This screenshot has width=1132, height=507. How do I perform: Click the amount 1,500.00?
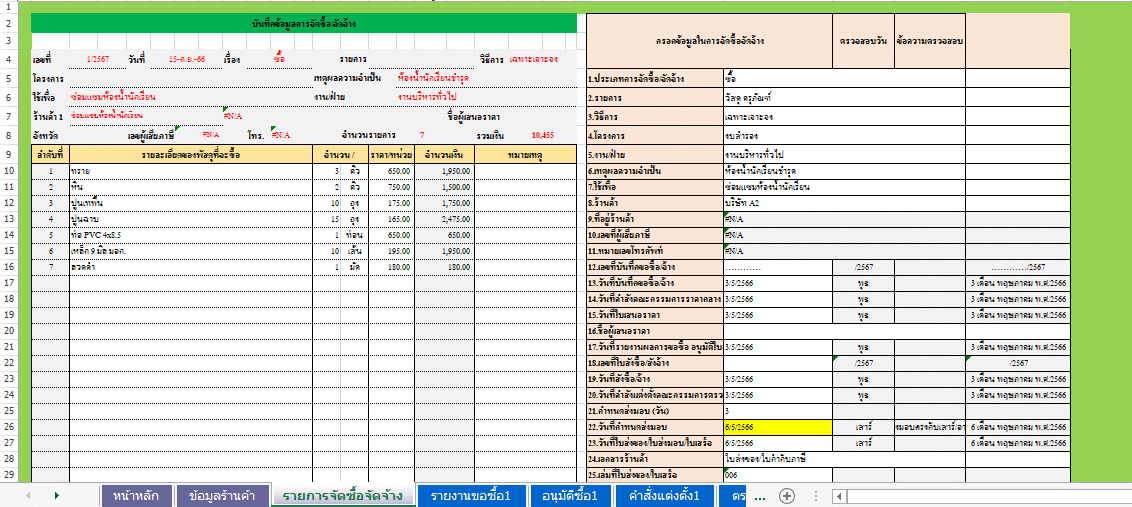pyautogui.click(x=444, y=187)
